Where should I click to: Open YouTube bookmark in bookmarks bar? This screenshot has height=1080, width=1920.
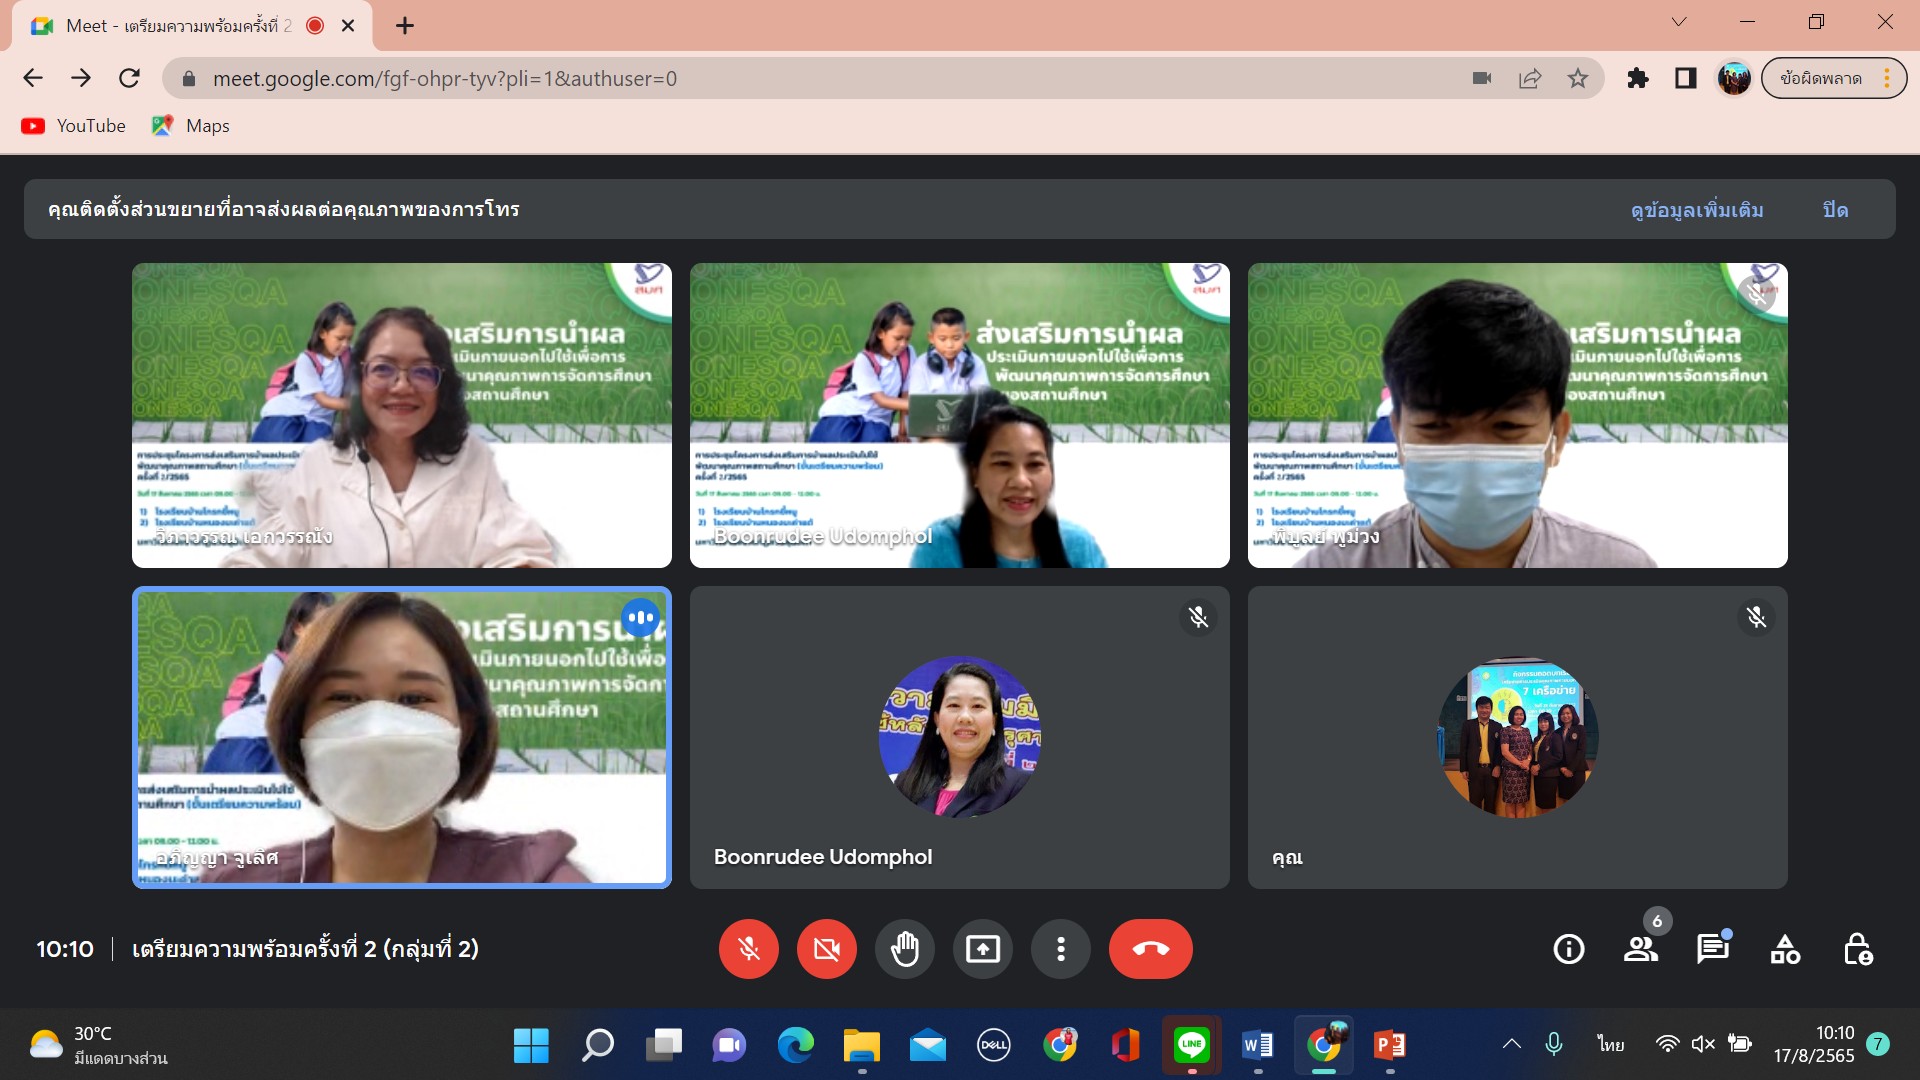tap(74, 126)
